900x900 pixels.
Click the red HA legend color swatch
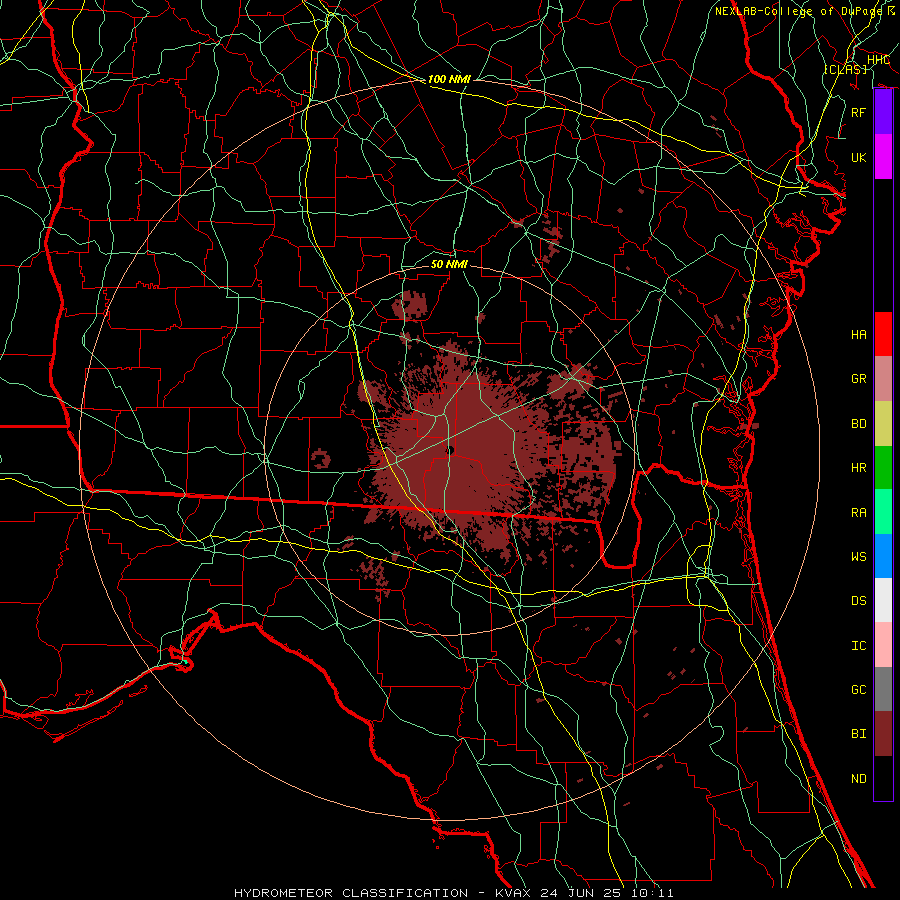coord(883,334)
